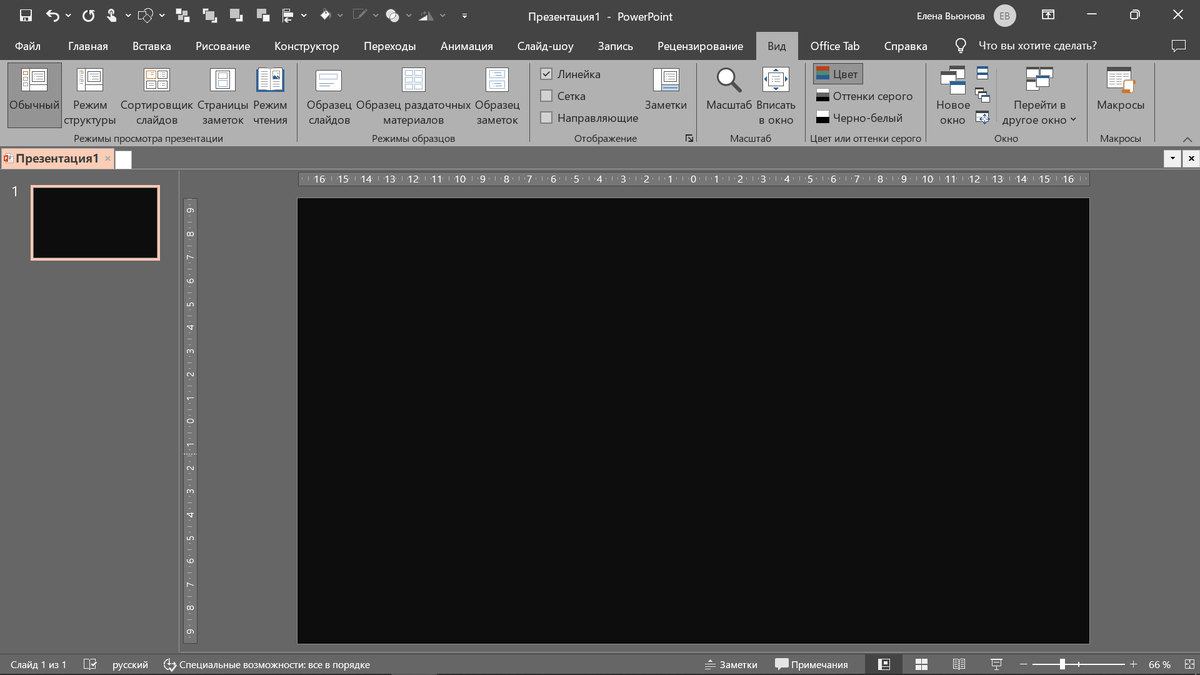The image size is (1200, 675).
Task: Expand shapes dropdown arrow in quick access
Action: (161, 16)
